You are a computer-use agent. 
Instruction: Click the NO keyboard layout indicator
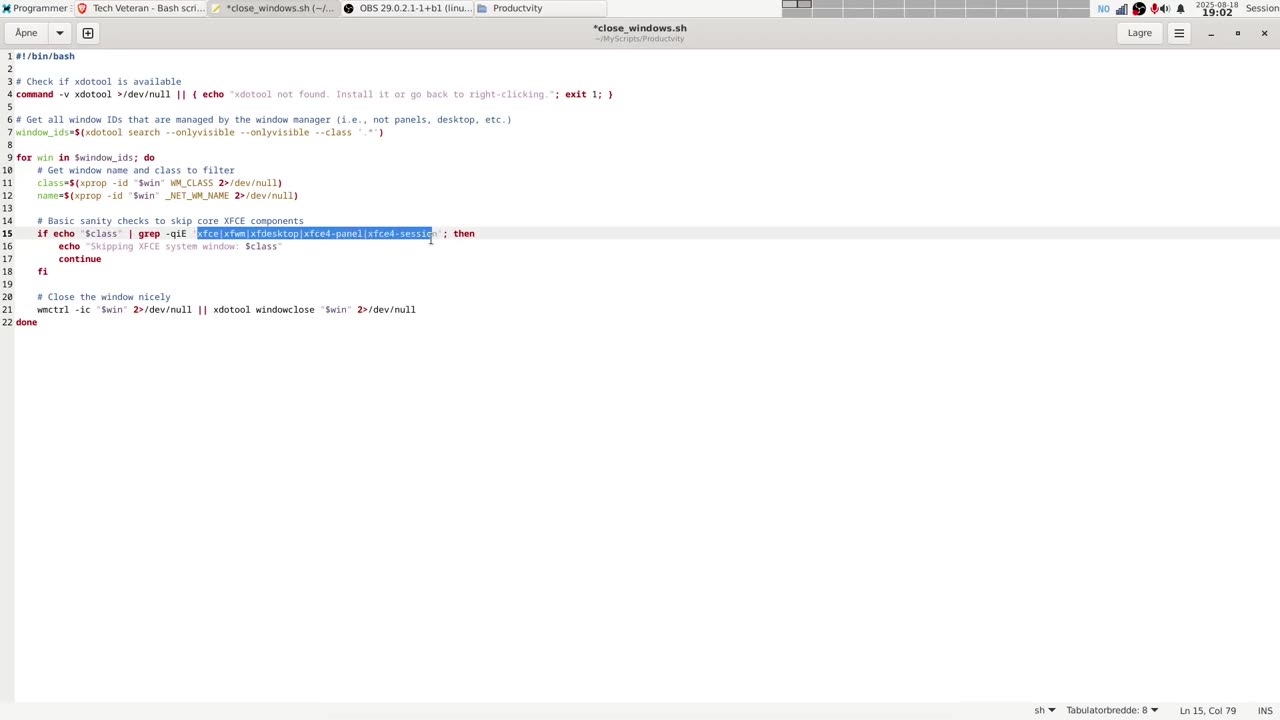click(1103, 9)
